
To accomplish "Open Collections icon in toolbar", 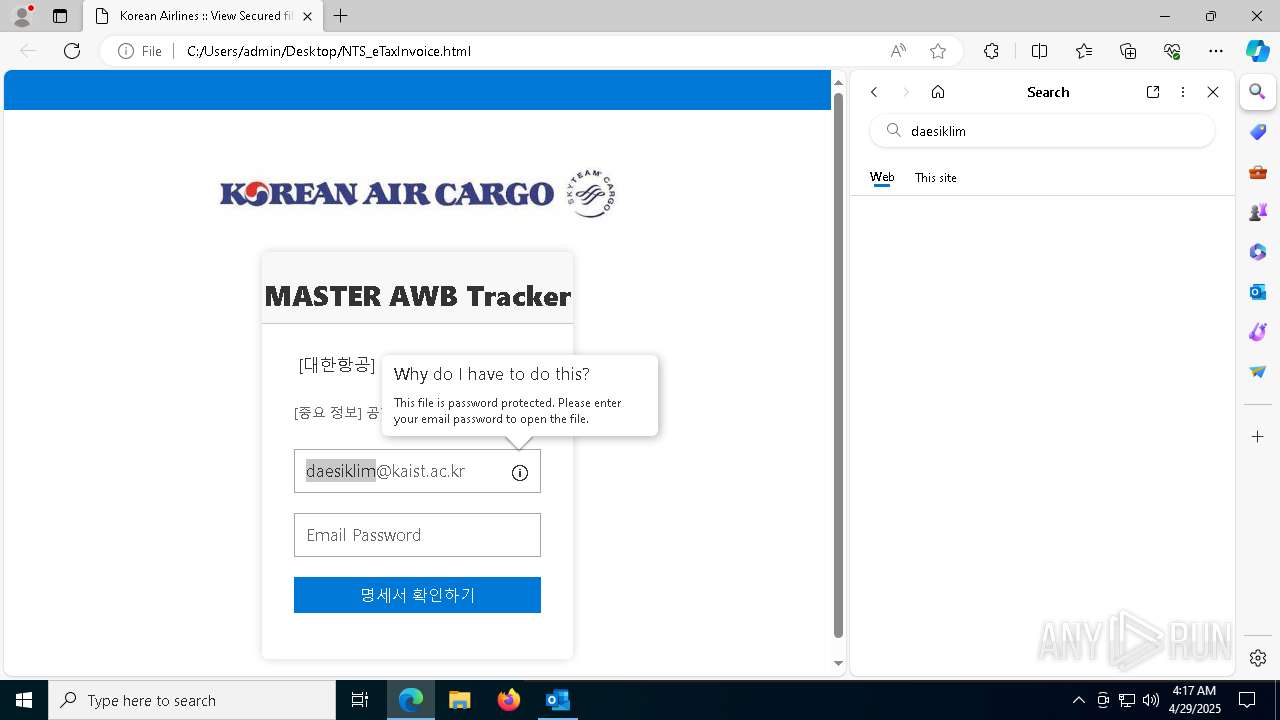I will (x=1128, y=51).
